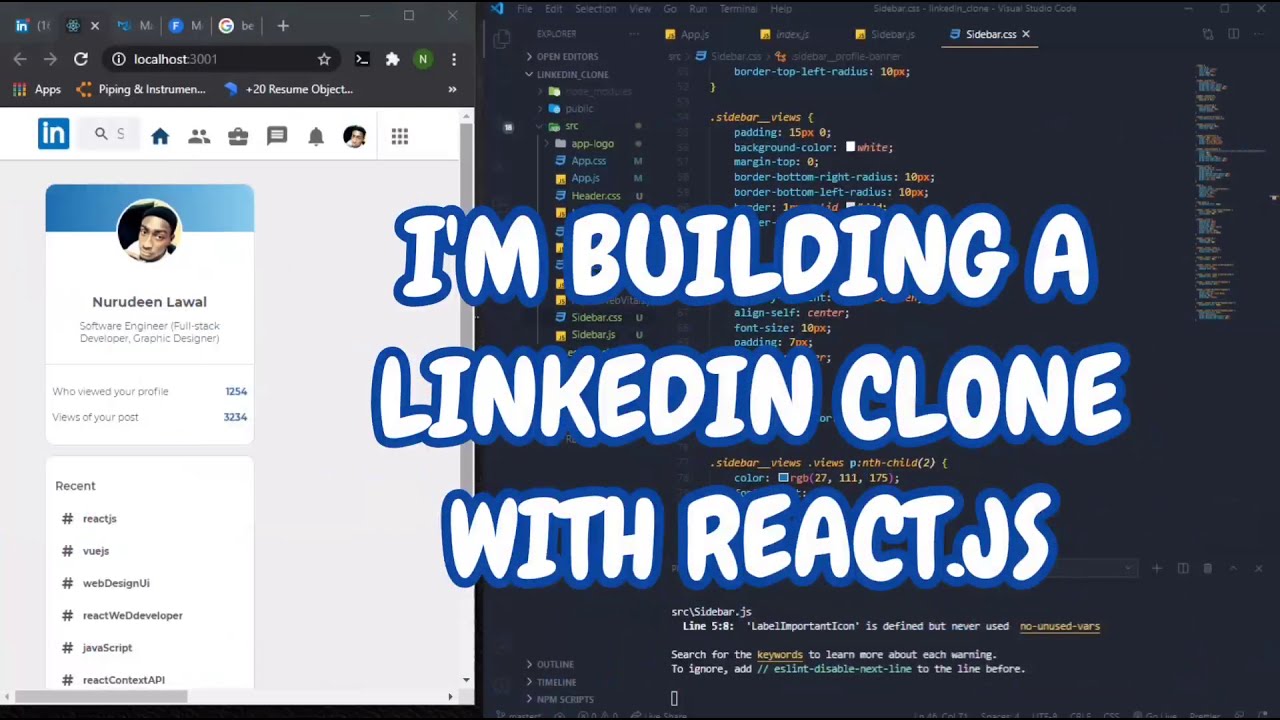The height and width of the screenshot is (720, 1280).
Task: Split the terminal panel
Action: click(1183, 568)
